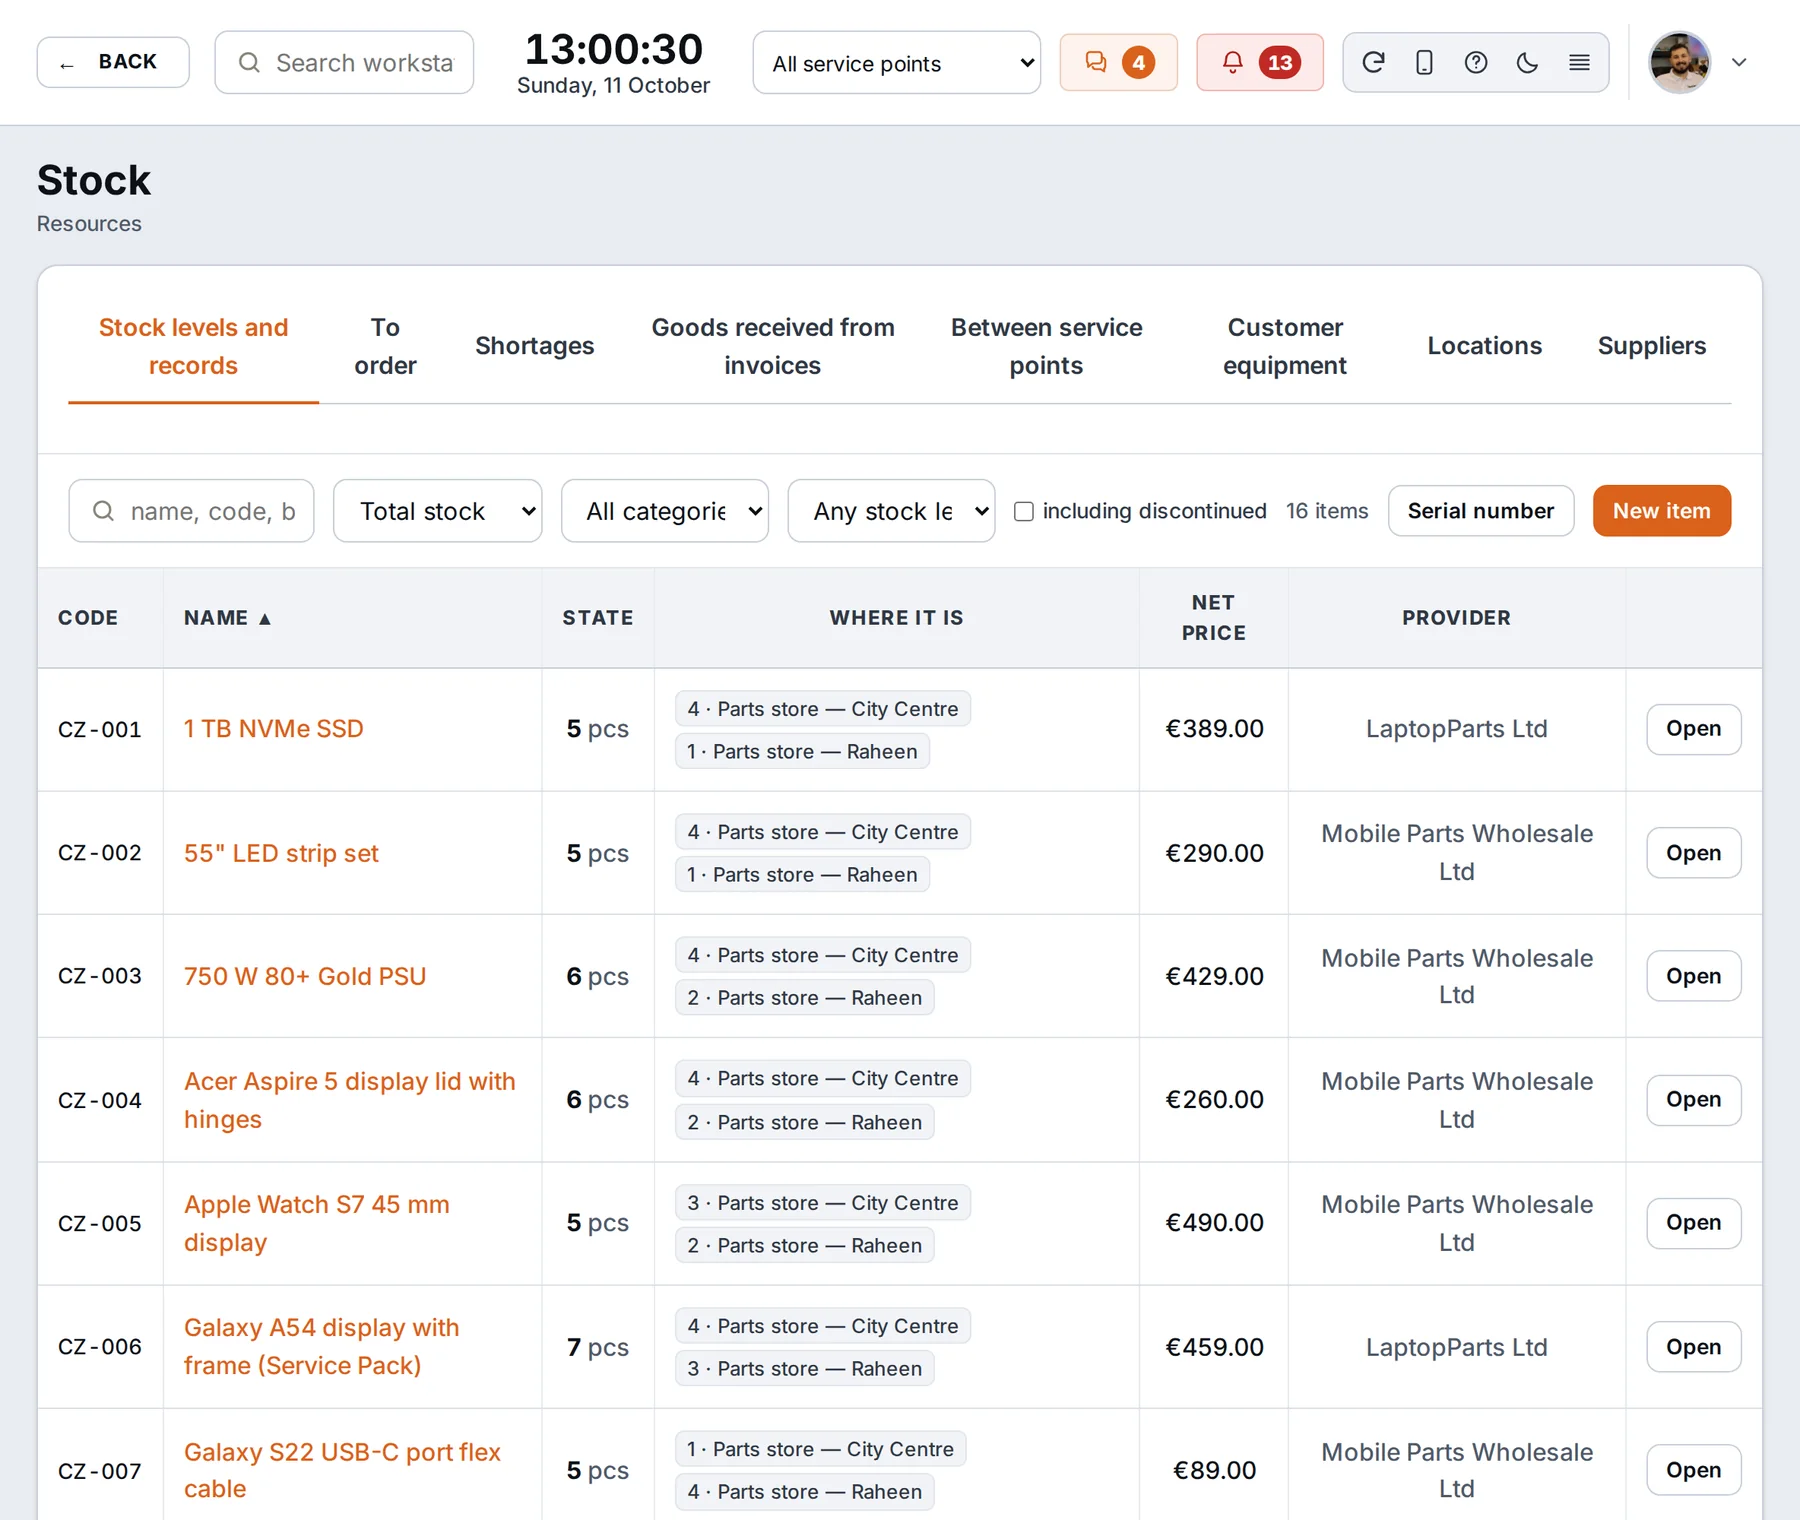Click the refresh icon
Screen dimensions: 1800x1520
pos(1373,62)
